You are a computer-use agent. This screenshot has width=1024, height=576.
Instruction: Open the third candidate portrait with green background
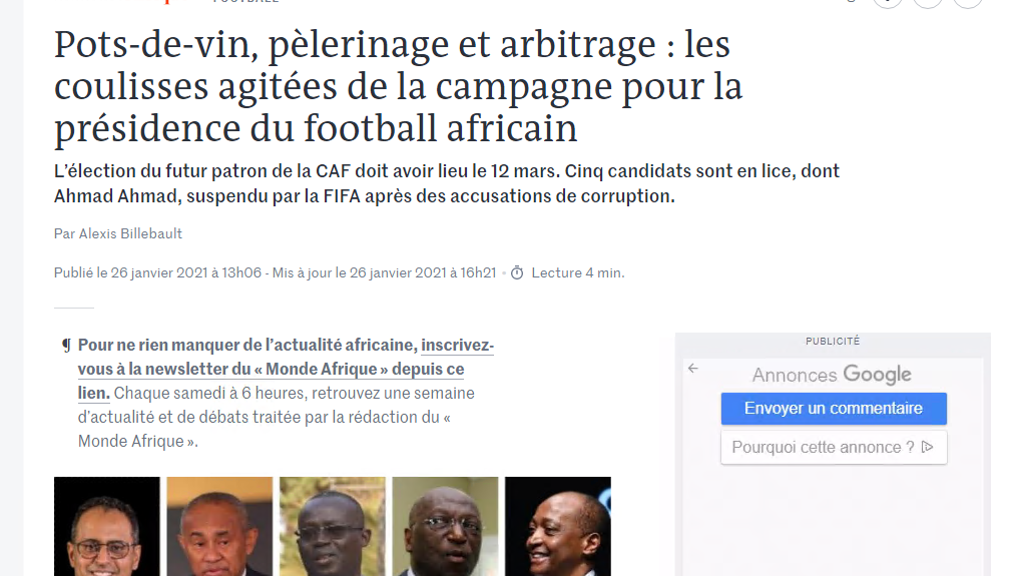332,526
